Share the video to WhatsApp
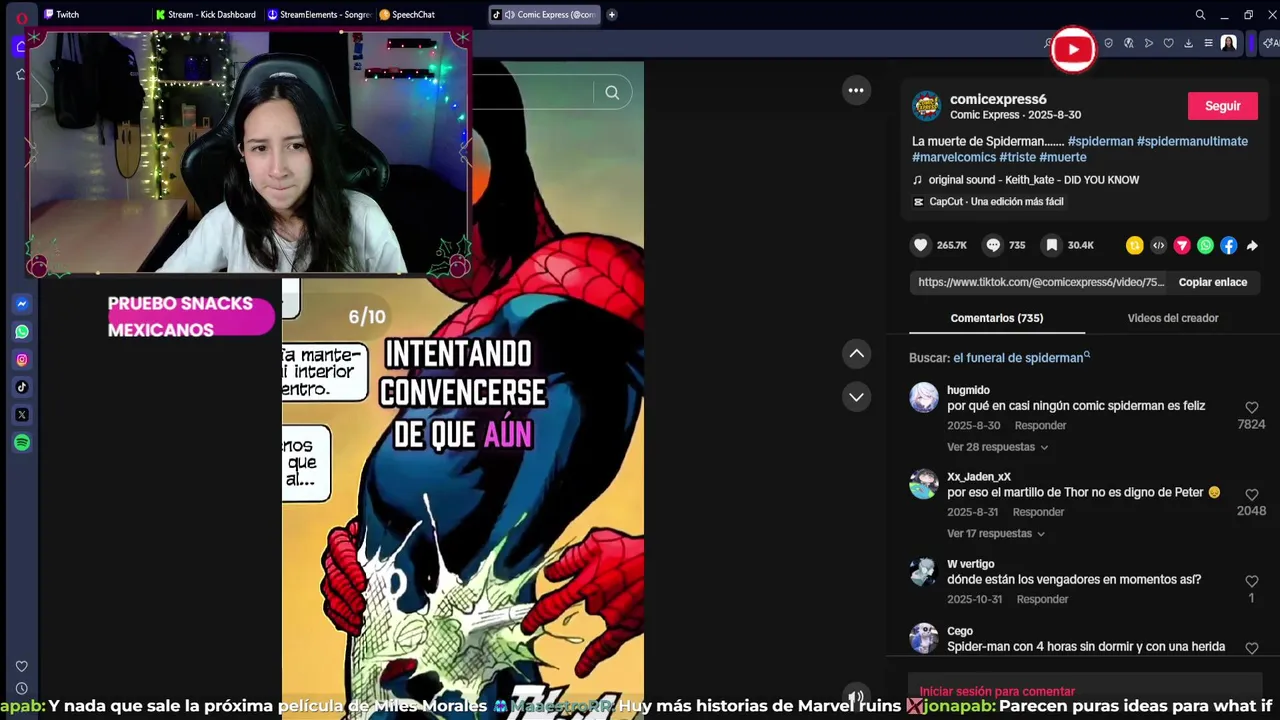The image size is (1280, 720). tap(1205, 245)
